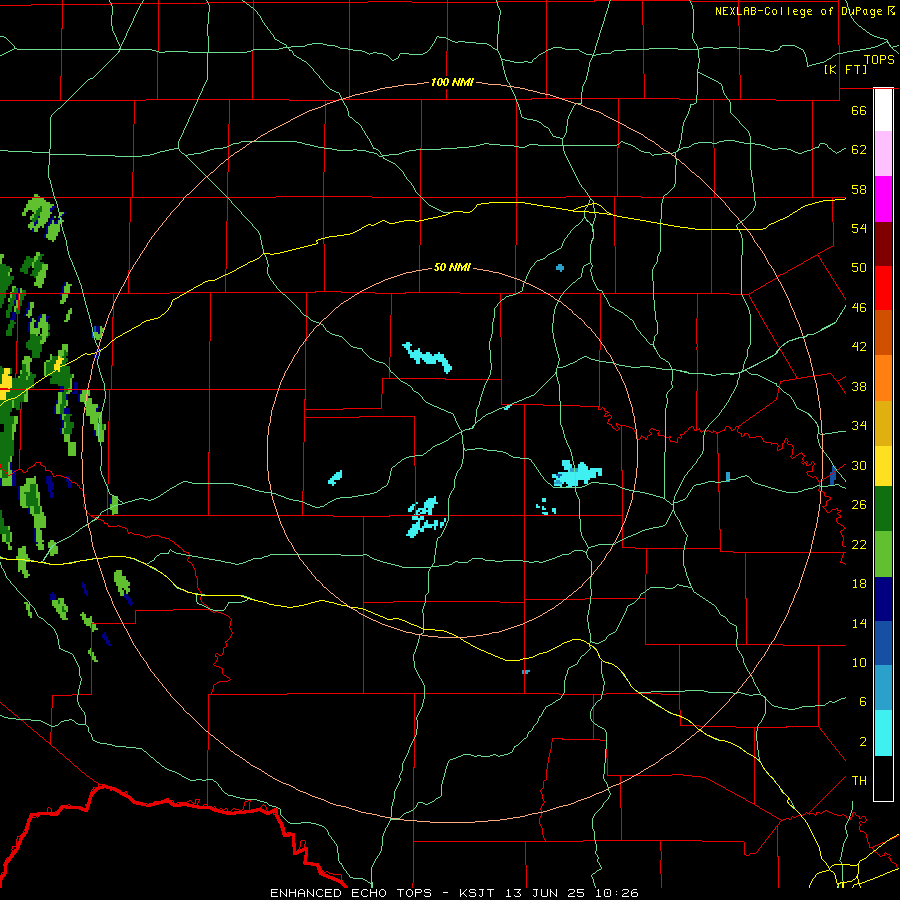Click the '2' legend value
The height and width of the screenshot is (900, 900).
coord(863,742)
